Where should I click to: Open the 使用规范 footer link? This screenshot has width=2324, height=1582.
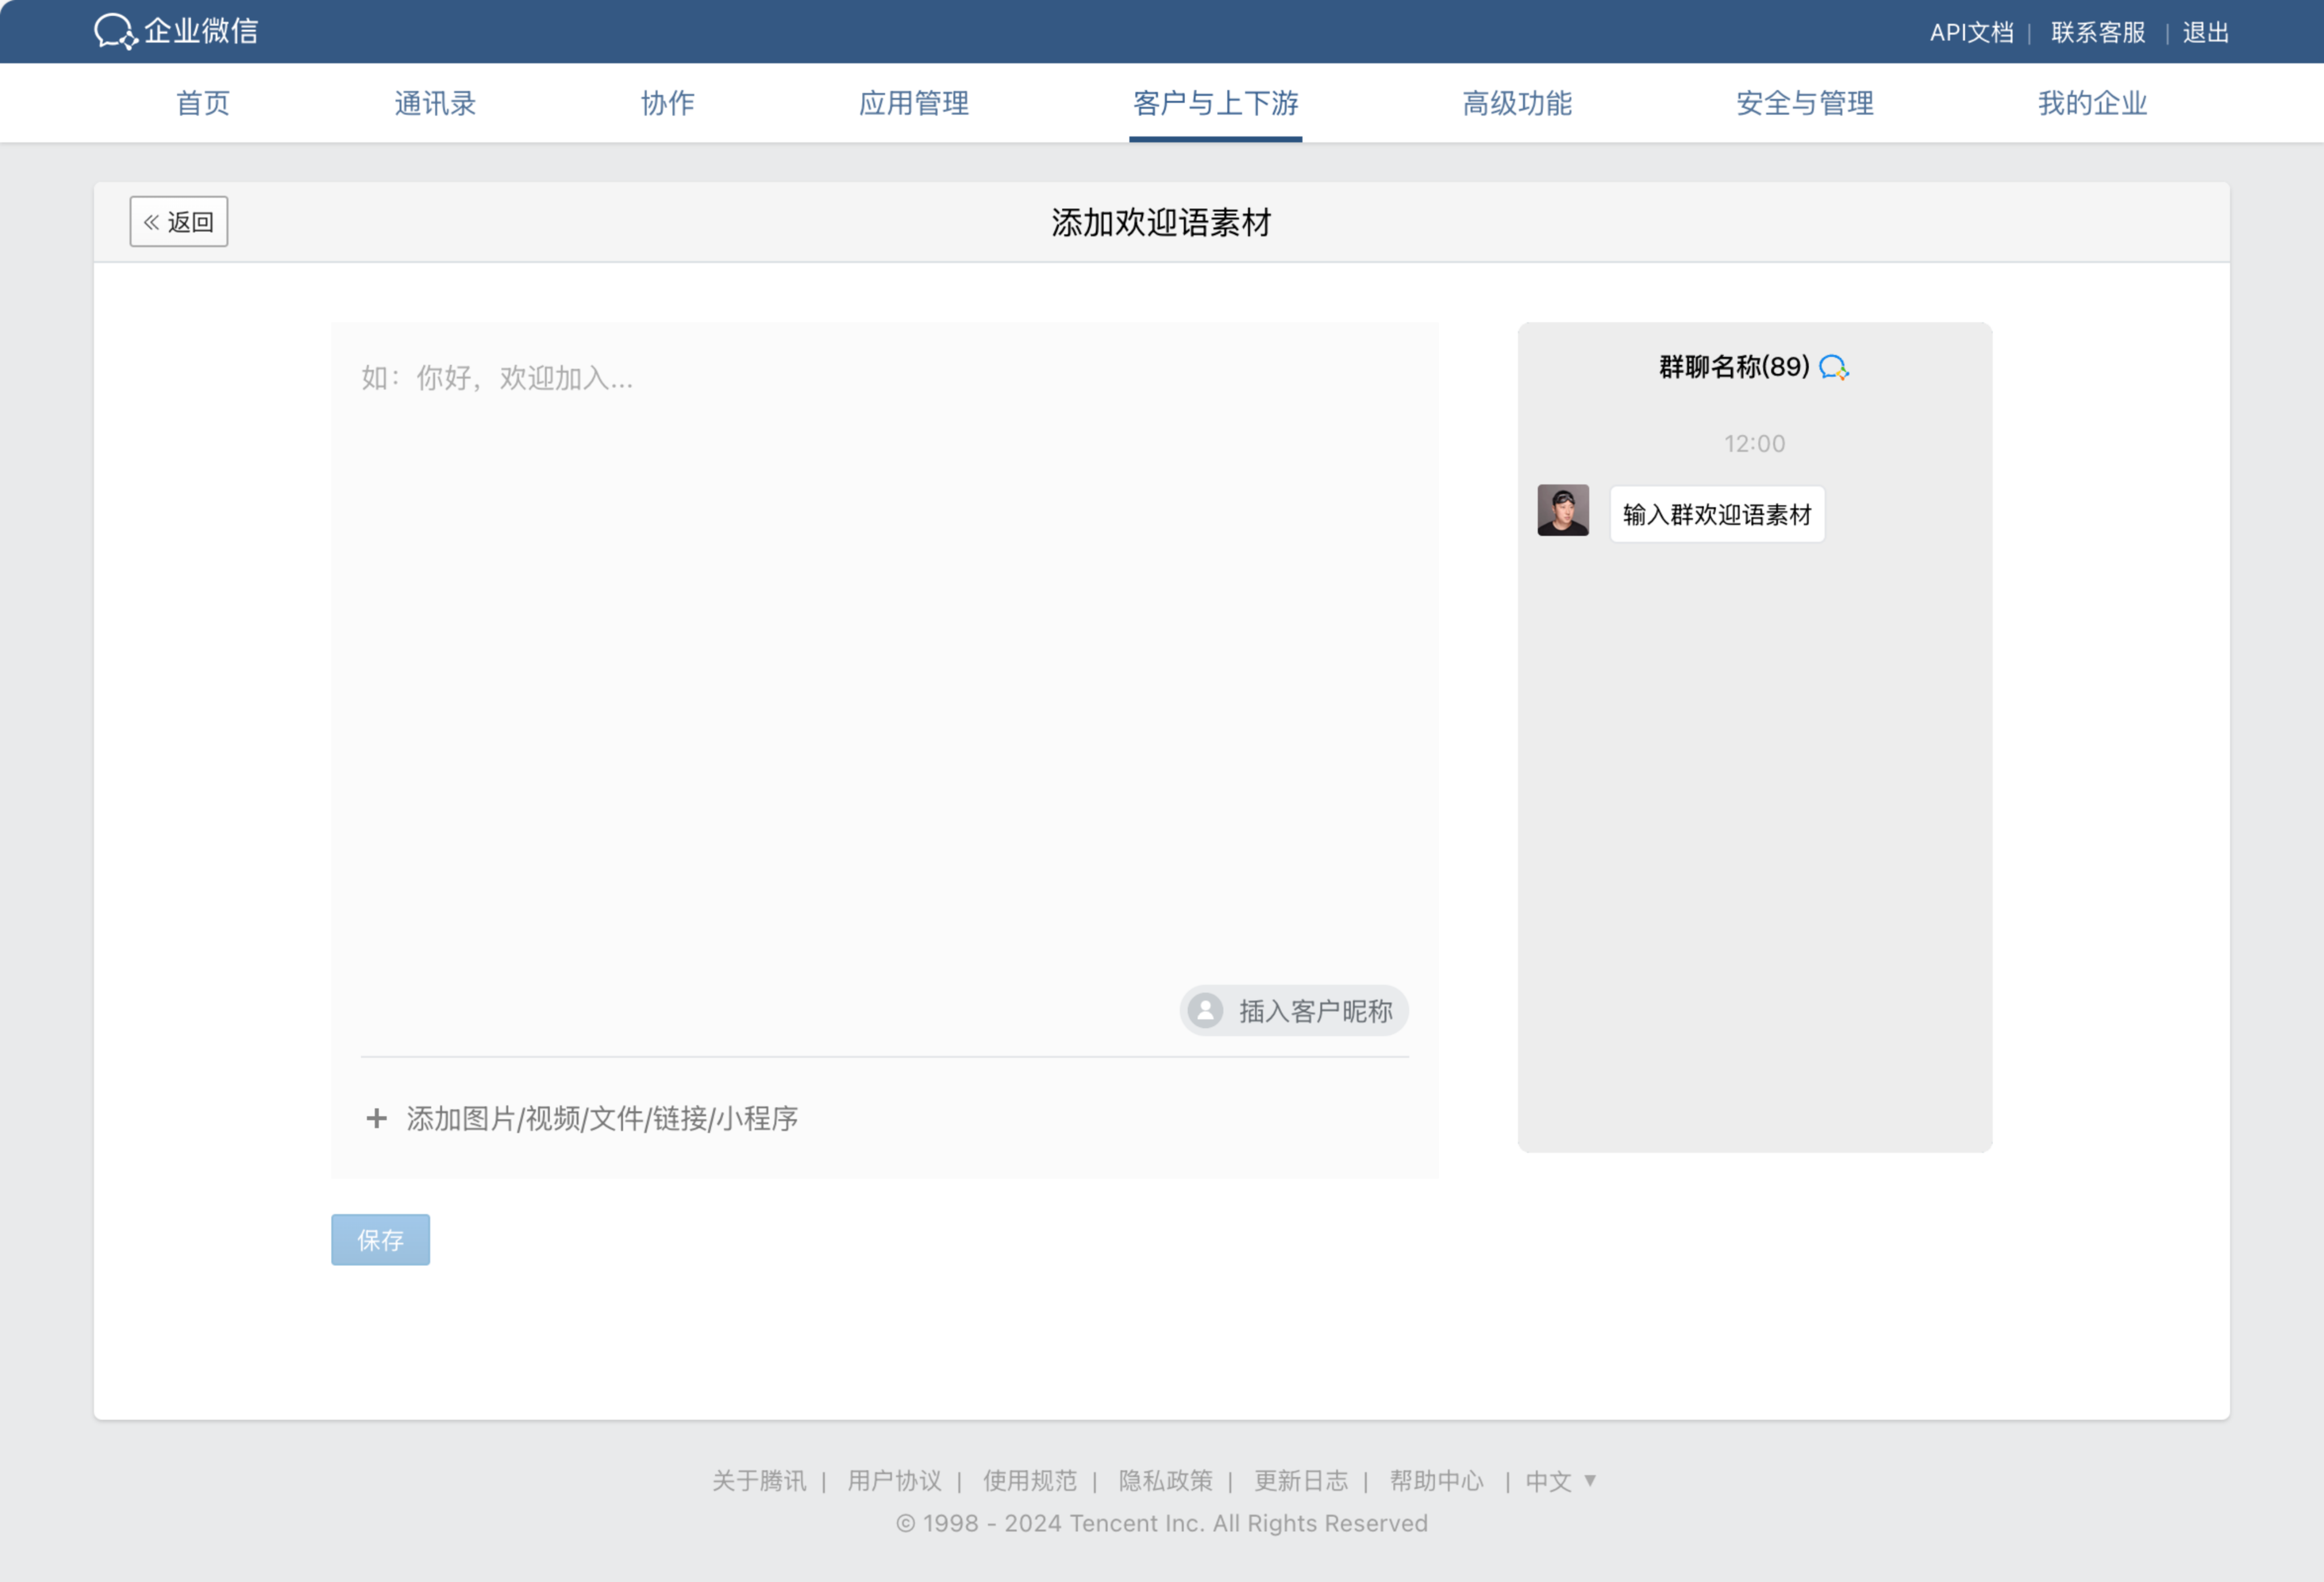point(1030,1480)
